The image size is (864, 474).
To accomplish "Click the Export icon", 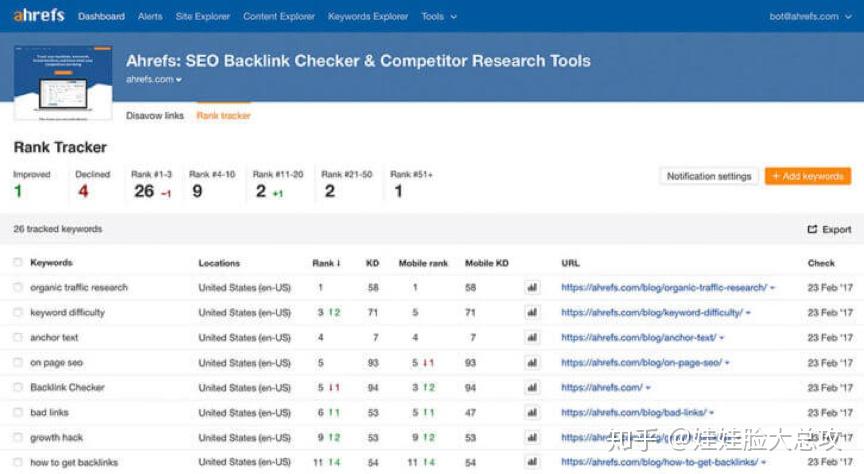I will (x=812, y=229).
